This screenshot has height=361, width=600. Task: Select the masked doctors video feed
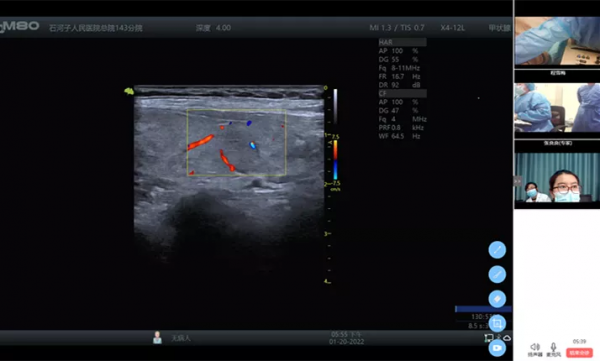(557, 177)
